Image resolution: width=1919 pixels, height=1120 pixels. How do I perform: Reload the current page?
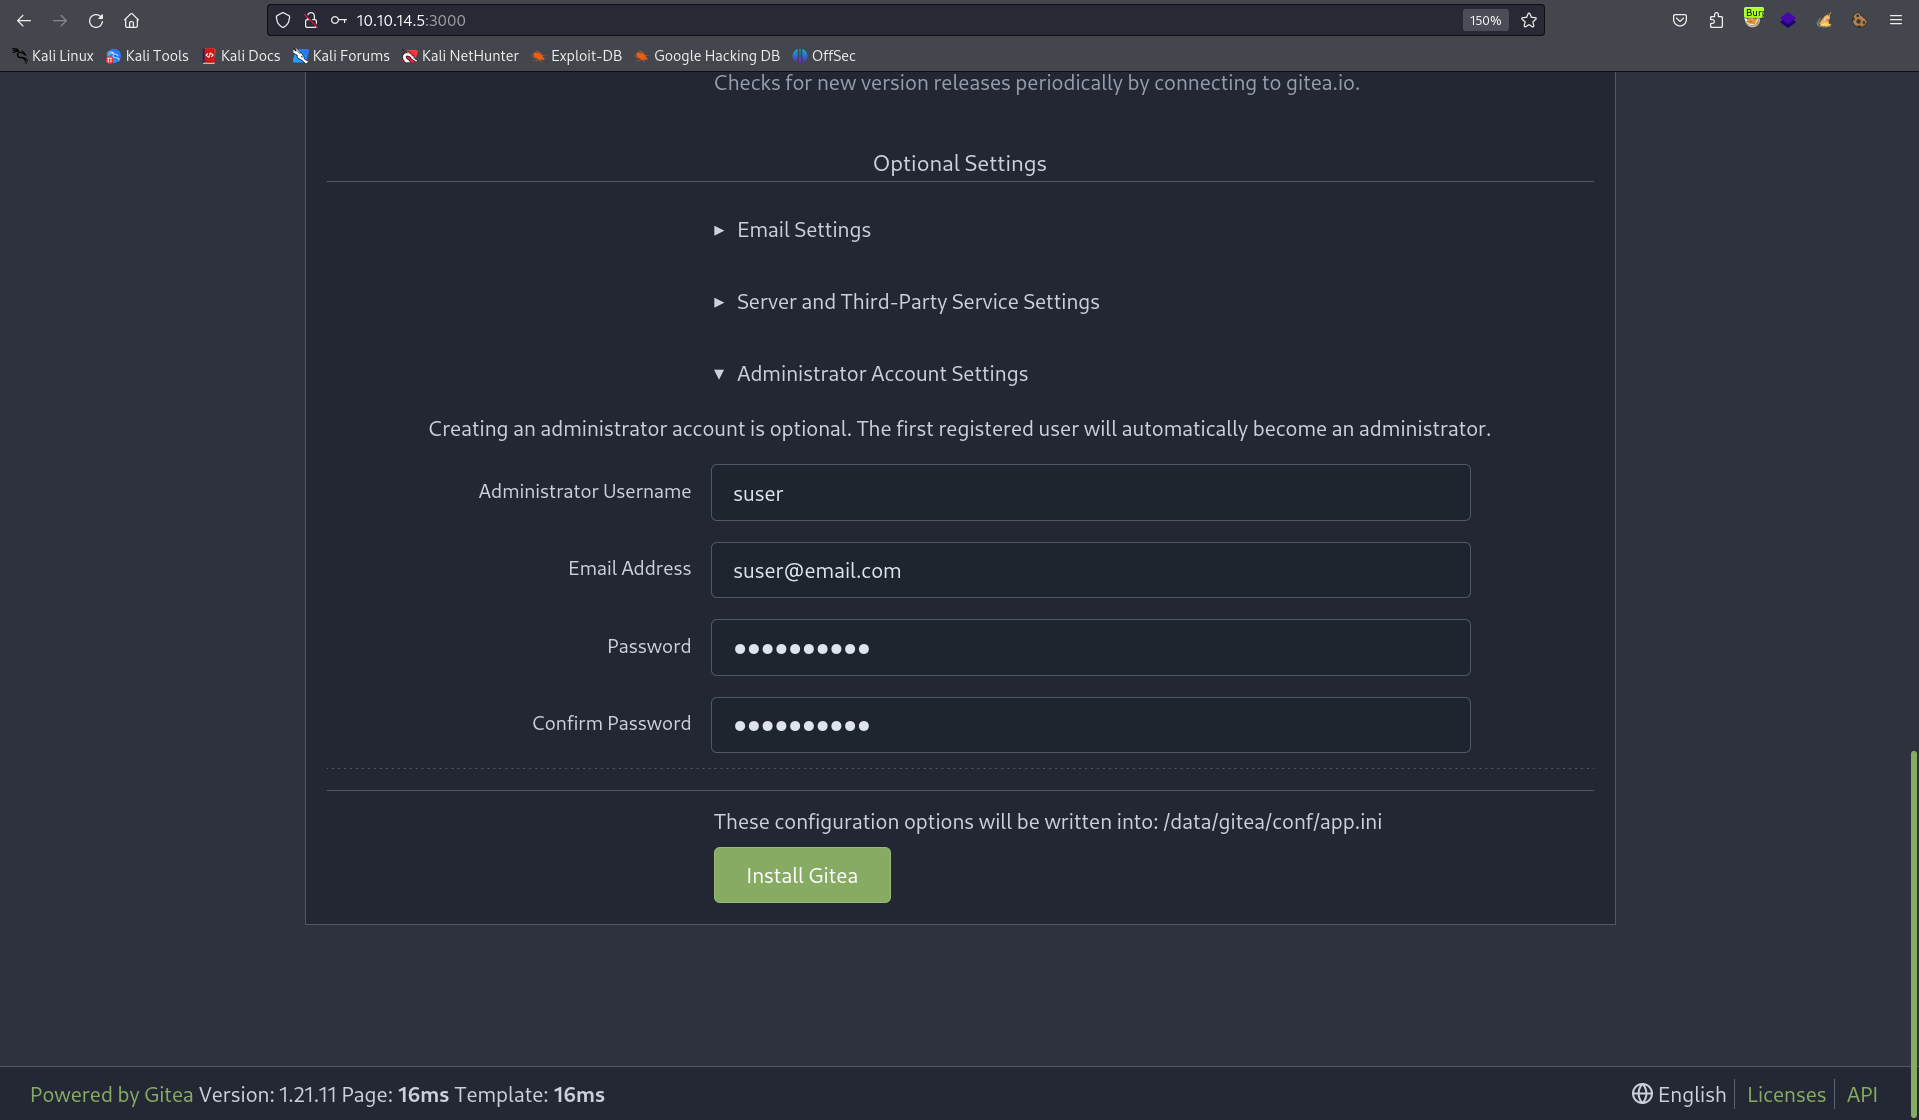96,20
